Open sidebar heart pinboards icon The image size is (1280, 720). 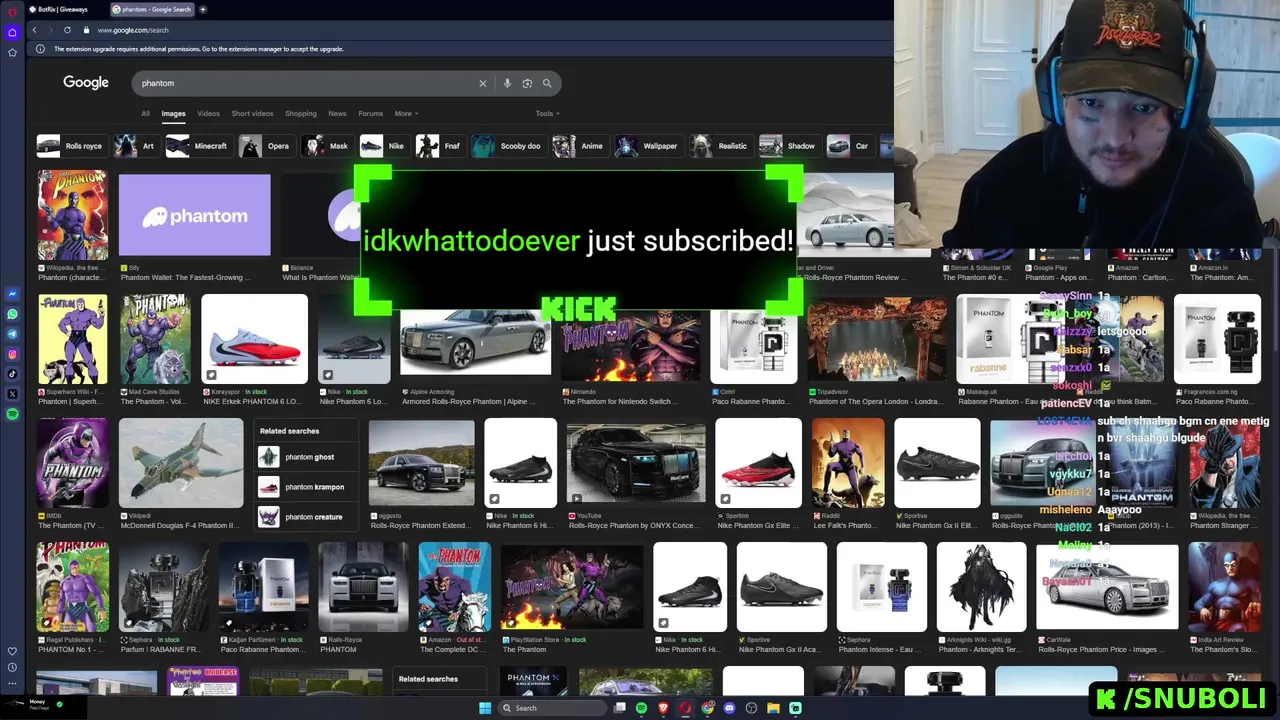(12, 651)
